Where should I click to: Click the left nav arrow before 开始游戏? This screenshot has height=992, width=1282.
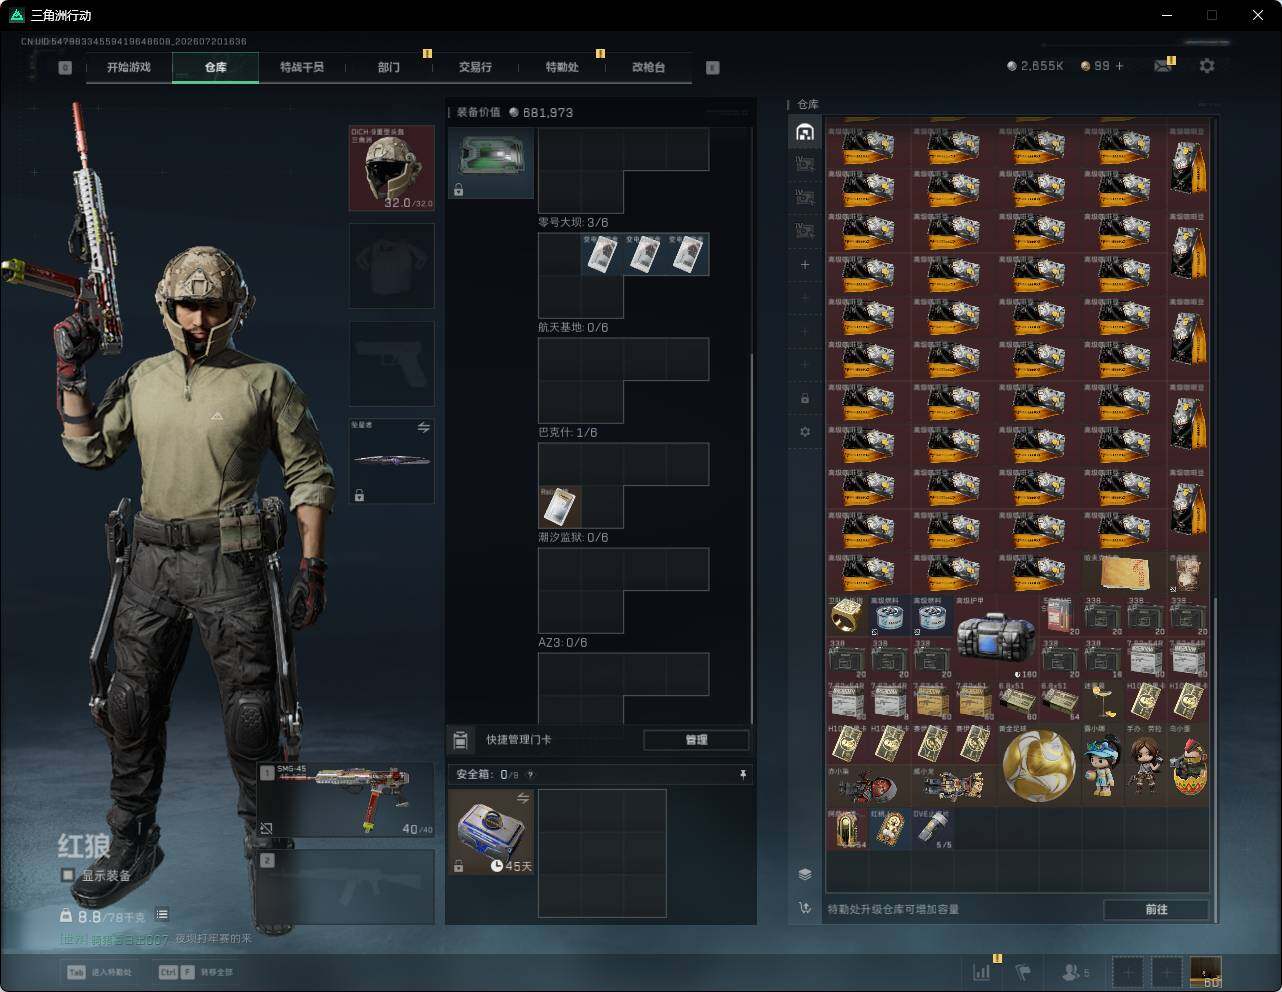tap(65, 68)
